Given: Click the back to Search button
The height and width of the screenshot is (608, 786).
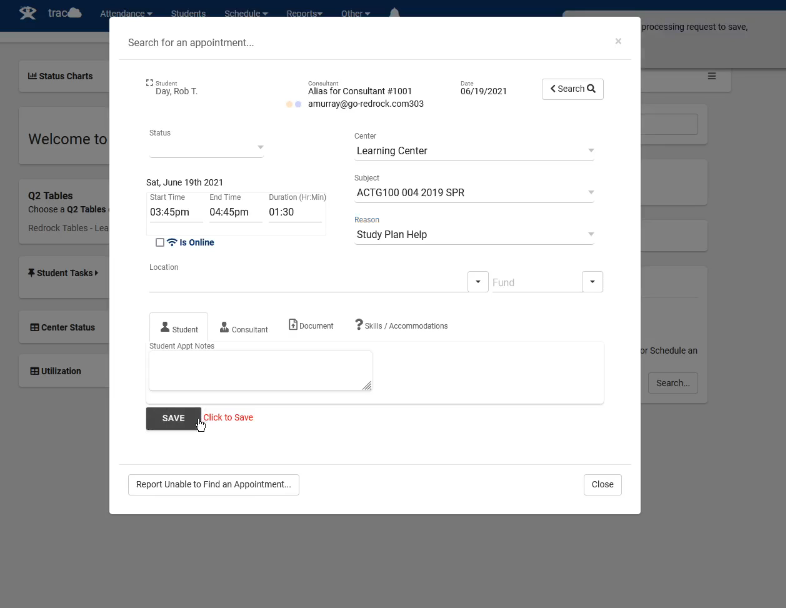Looking at the screenshot, I should pos(572,89).
